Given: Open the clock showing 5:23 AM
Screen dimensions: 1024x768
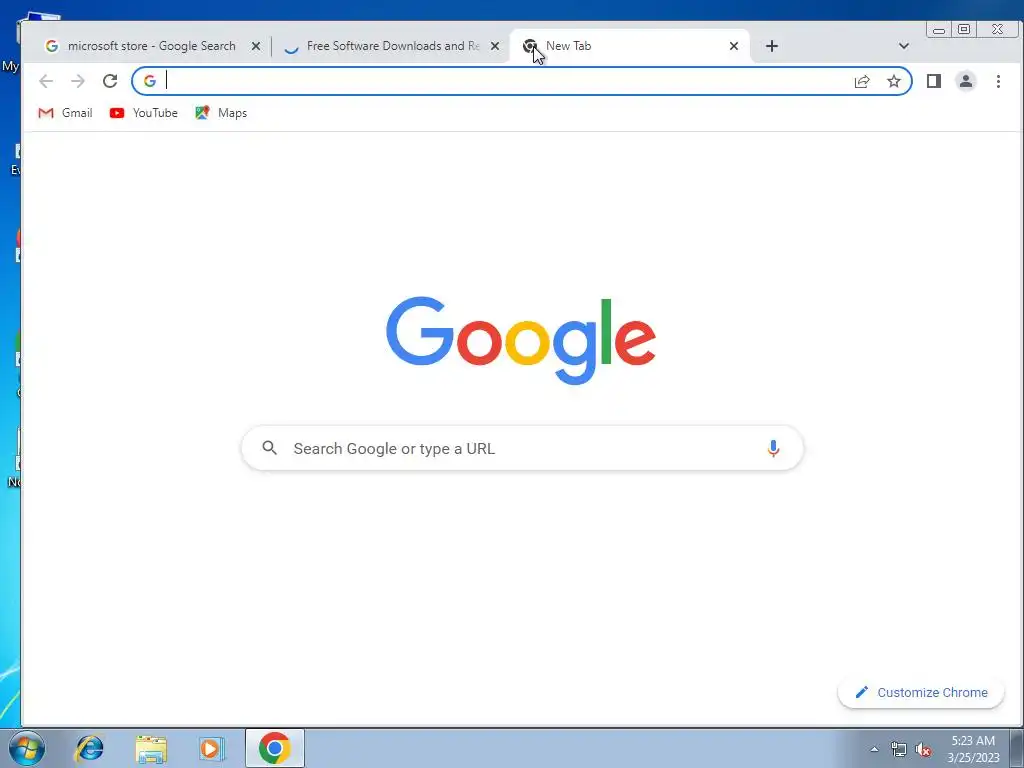Looking at the screenshot, I should [x=973, y=749].
